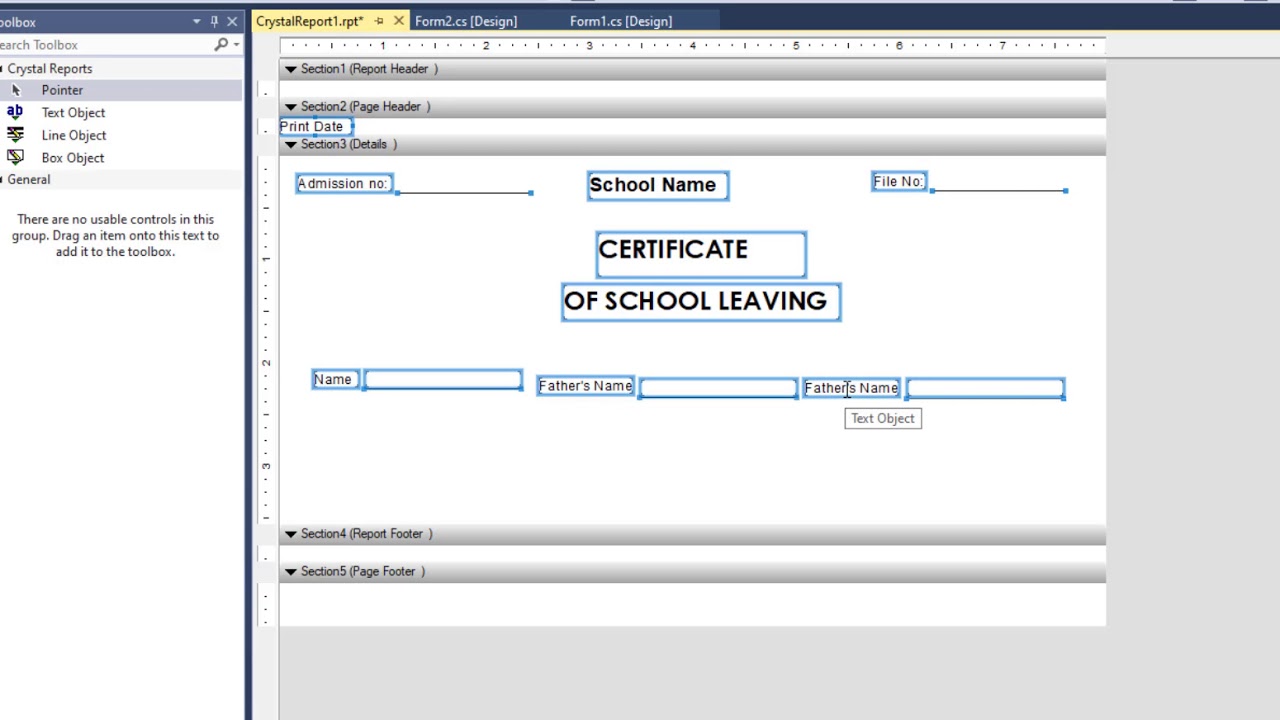Select the OF SCHOOL LEAVING heading object

tap(701, 302)
